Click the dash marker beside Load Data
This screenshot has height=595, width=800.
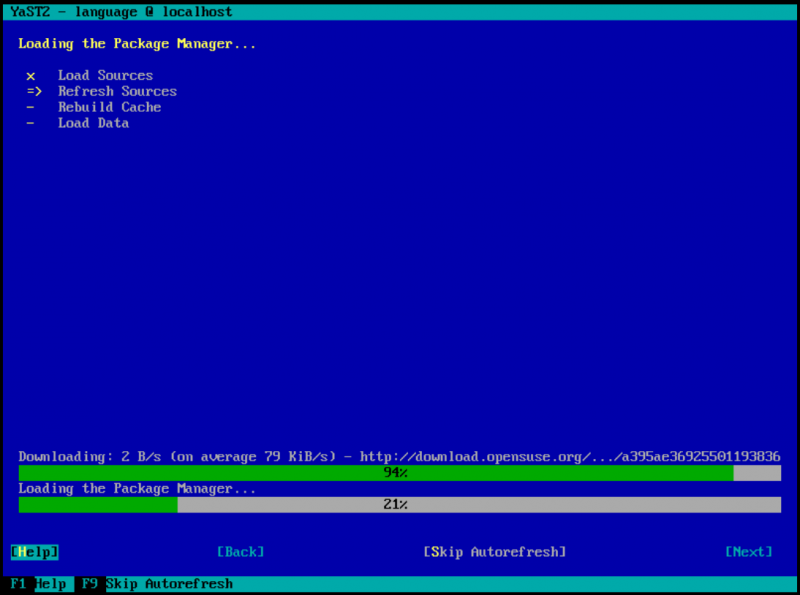click(30, 124)
